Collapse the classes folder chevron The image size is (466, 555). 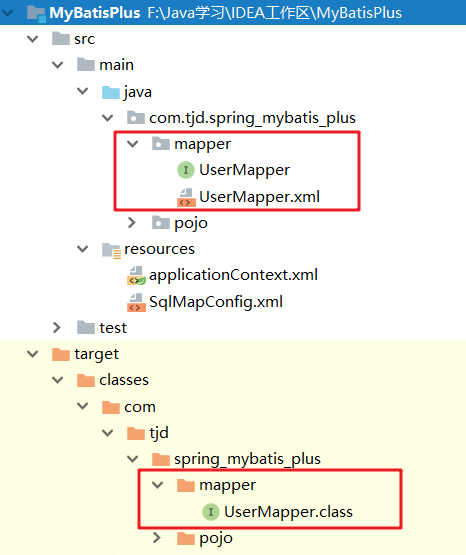(x=57, y=380)
